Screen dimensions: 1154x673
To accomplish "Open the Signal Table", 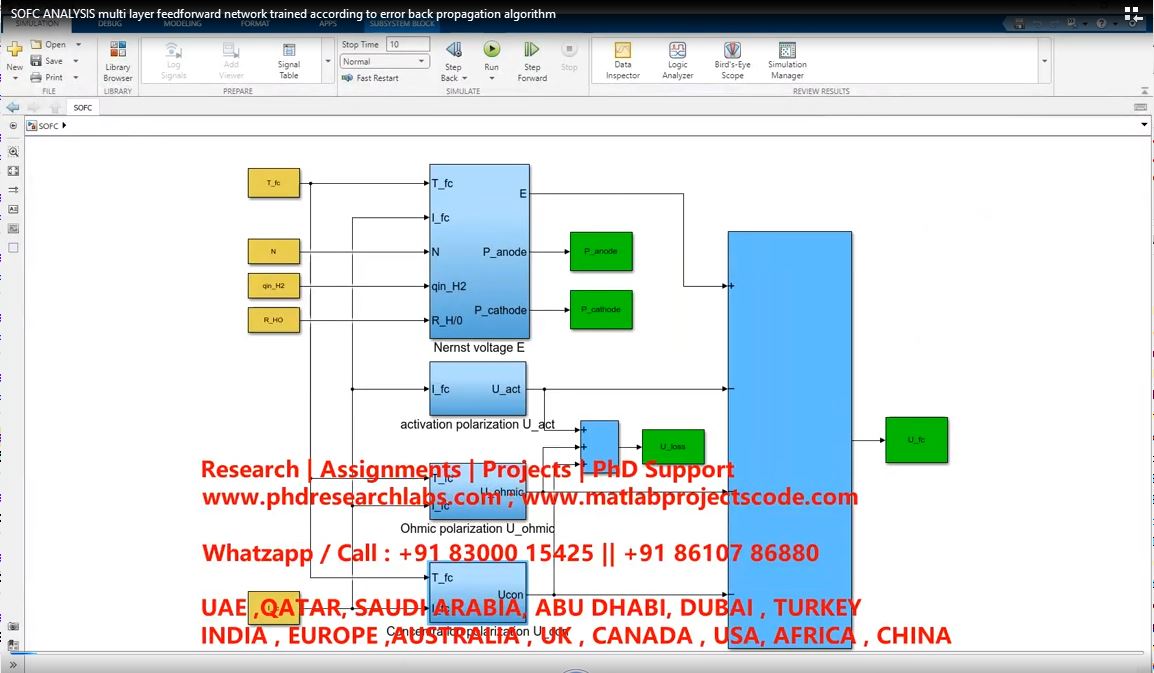I will click(x=288, y=60).
